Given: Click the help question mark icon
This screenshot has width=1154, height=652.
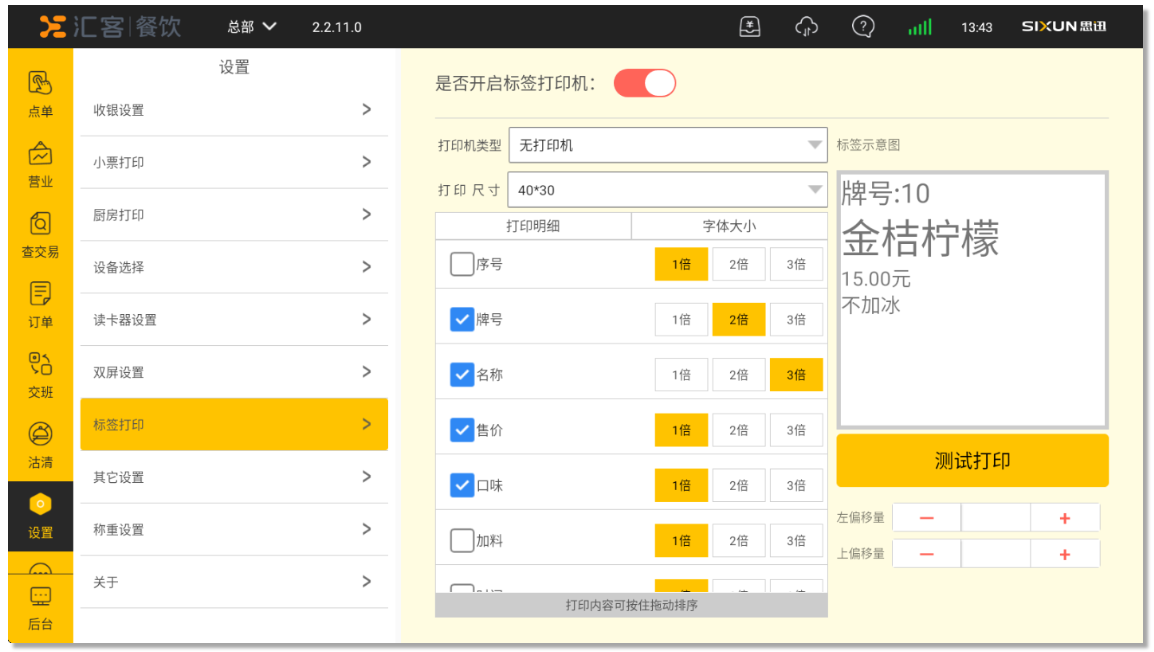Looking at the screenshot, I should click(x=863, y=27).
